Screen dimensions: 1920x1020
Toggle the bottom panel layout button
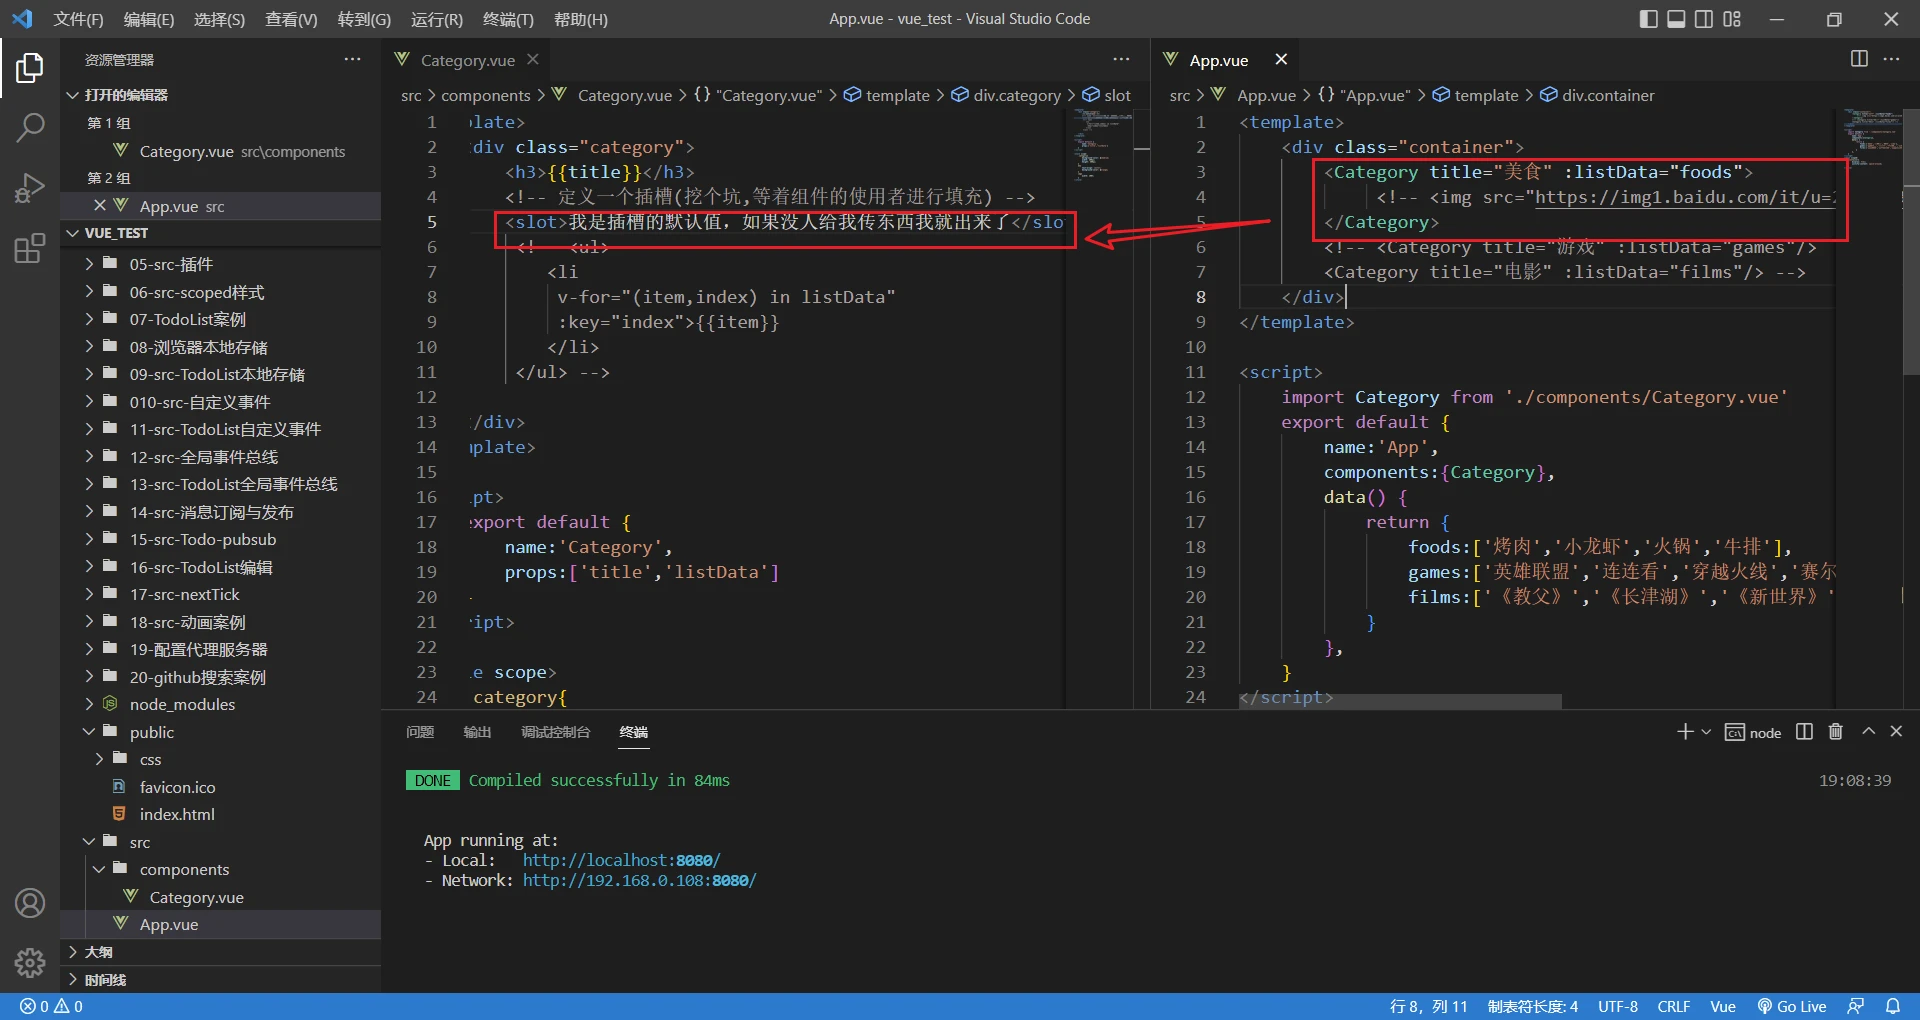(x=1676, y=19)
